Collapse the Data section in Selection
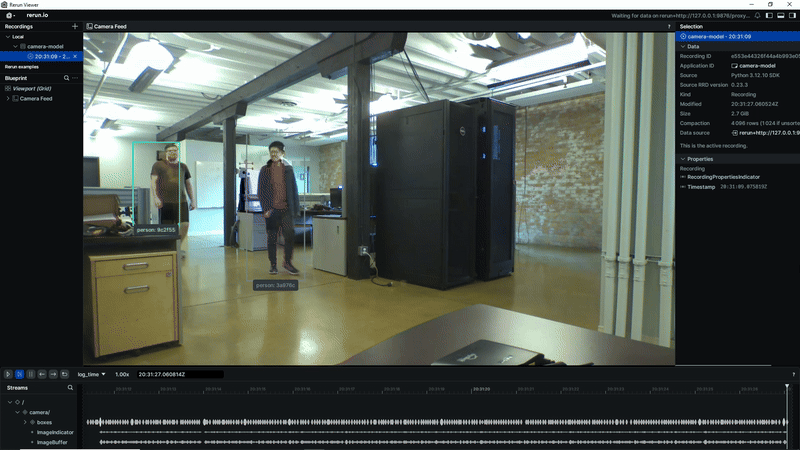Image resolution: width=800 pixels, height=450 pixels. point(683,46)
